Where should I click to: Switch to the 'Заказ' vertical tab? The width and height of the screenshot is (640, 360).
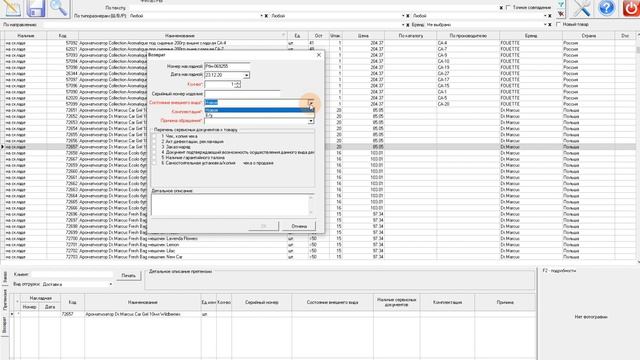pos(5,277)
